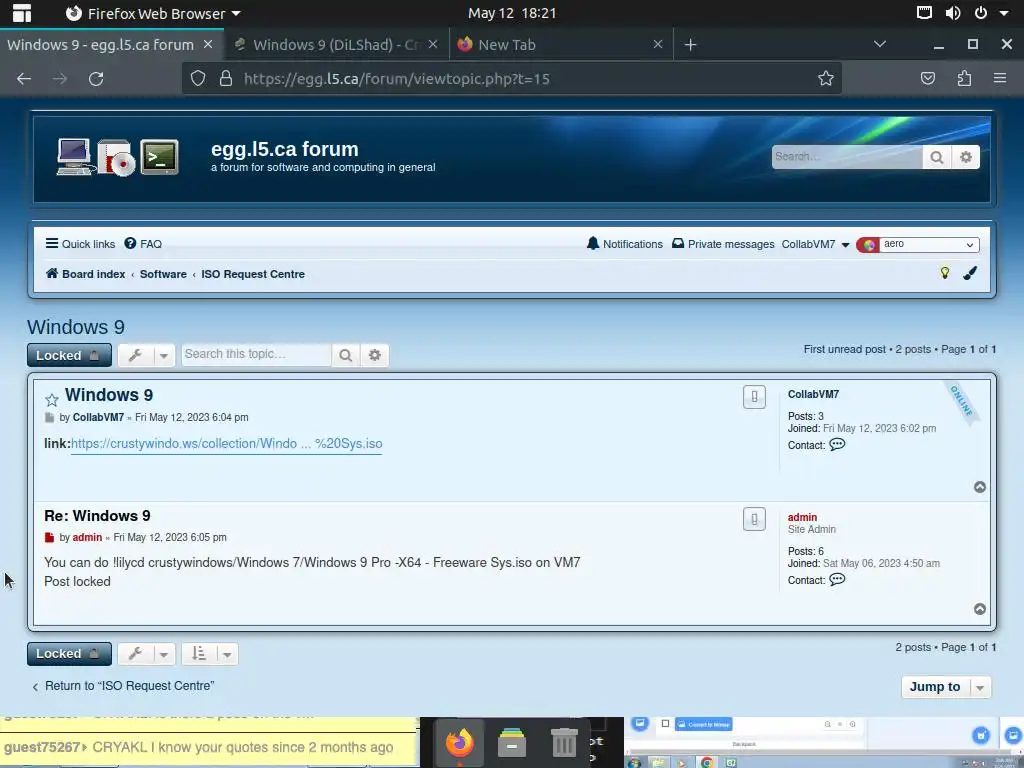Click the lightbulb icon in breadcrumb bar
This screenshot has height=768, width=1024.
pyautogui.click(x=944, y=273)
